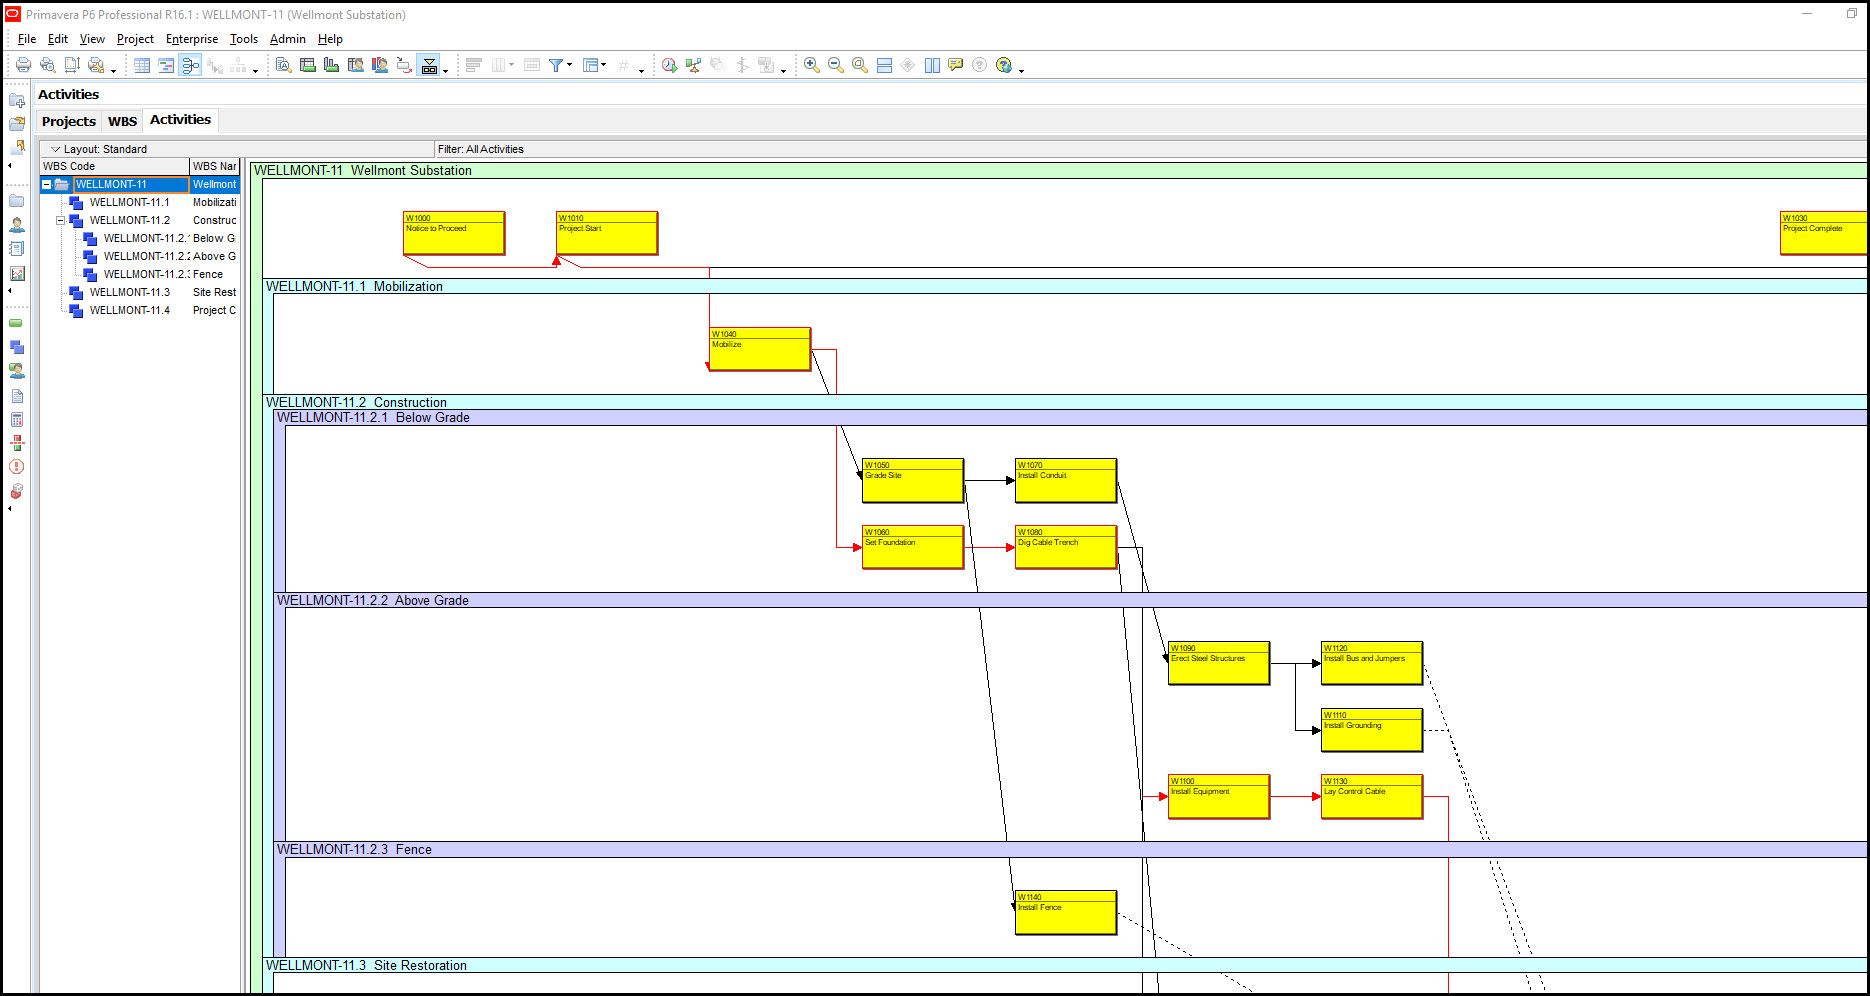Show Activity Usage Spreadsheet icon
1870x996 pixels.
coord(308,65)
